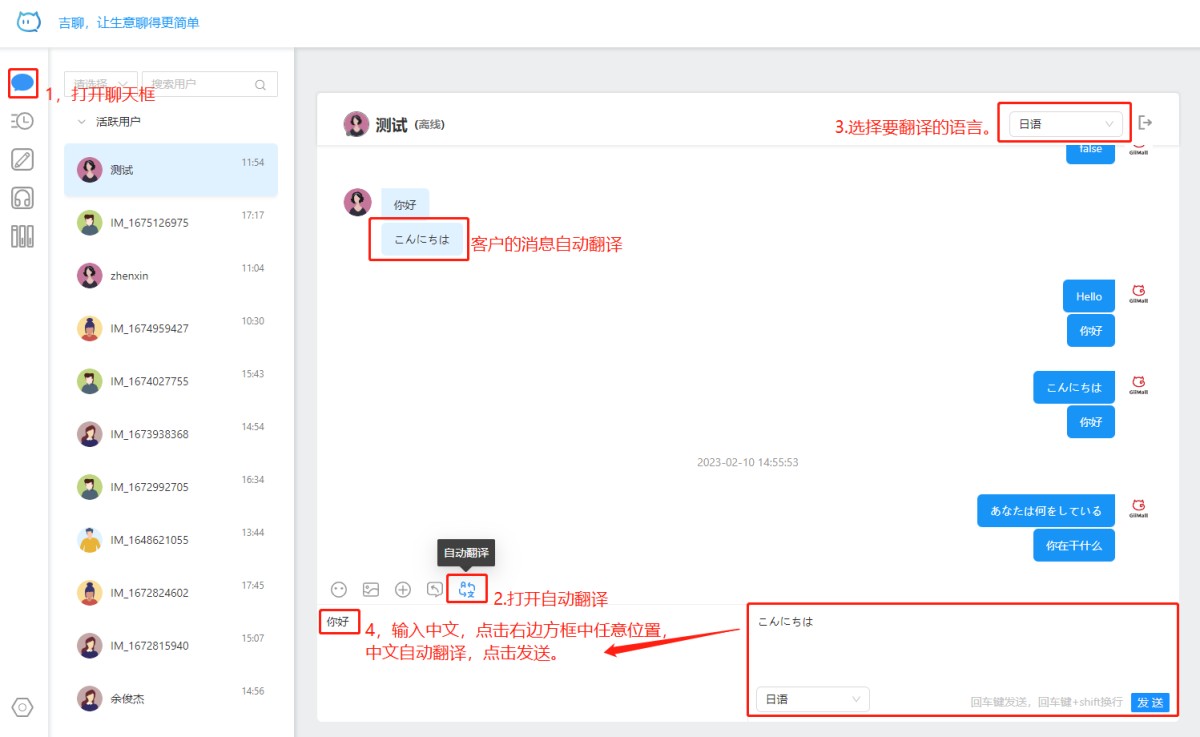Click the quick reply icon in chat toolbar
The width and height of the screenshot is (1200, 737).
435,590
